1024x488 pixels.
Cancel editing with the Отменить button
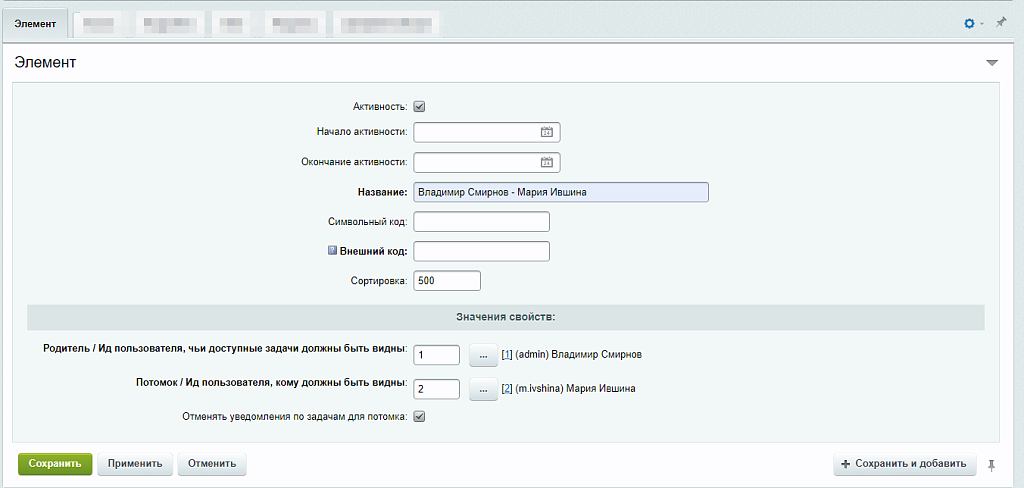[x=211, y=464]
